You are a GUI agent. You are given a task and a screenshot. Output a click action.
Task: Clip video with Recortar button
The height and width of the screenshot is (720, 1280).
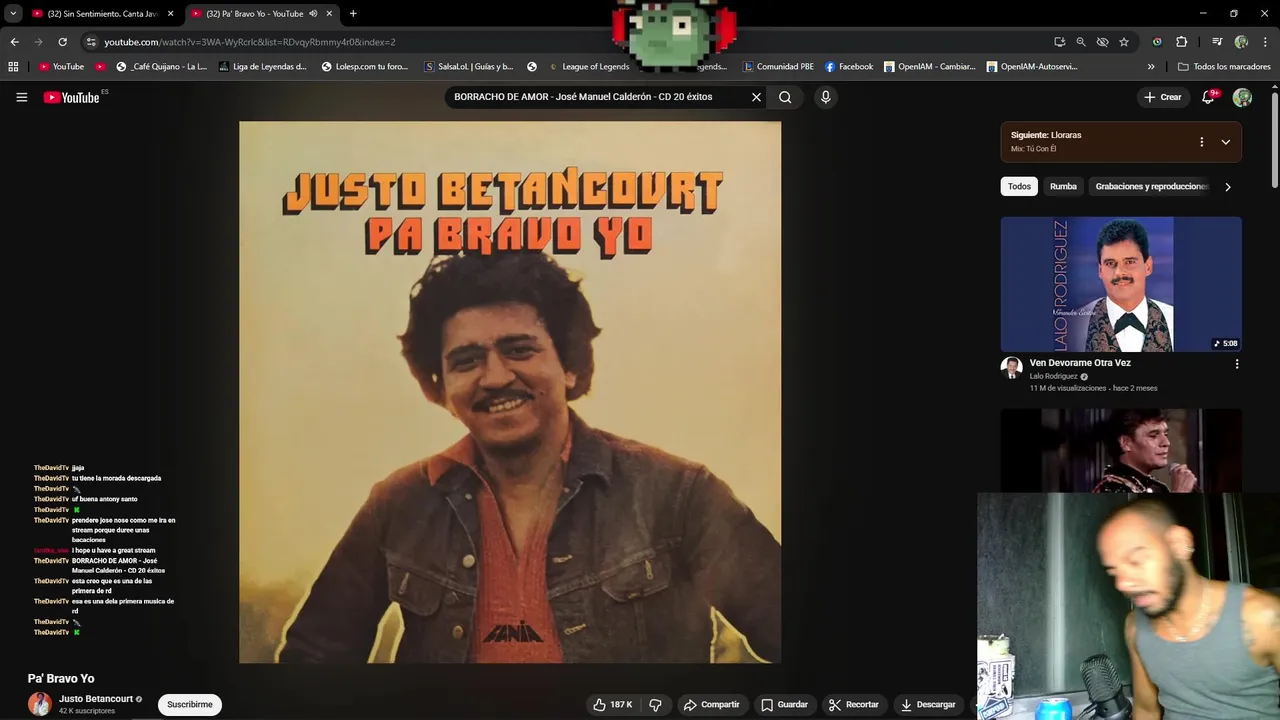(x=853, y=704)
